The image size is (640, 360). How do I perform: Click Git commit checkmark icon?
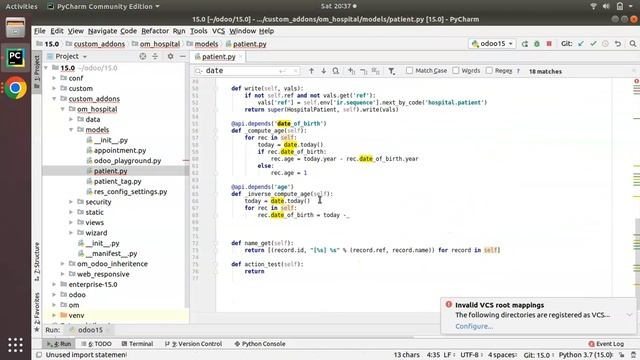593,44
